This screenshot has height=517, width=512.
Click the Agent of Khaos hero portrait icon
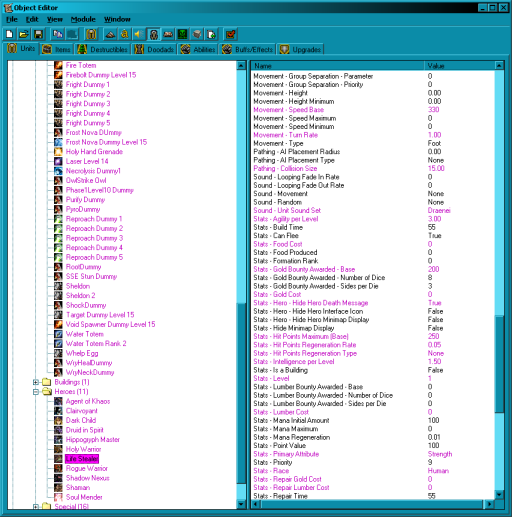[x=58, y=401]
